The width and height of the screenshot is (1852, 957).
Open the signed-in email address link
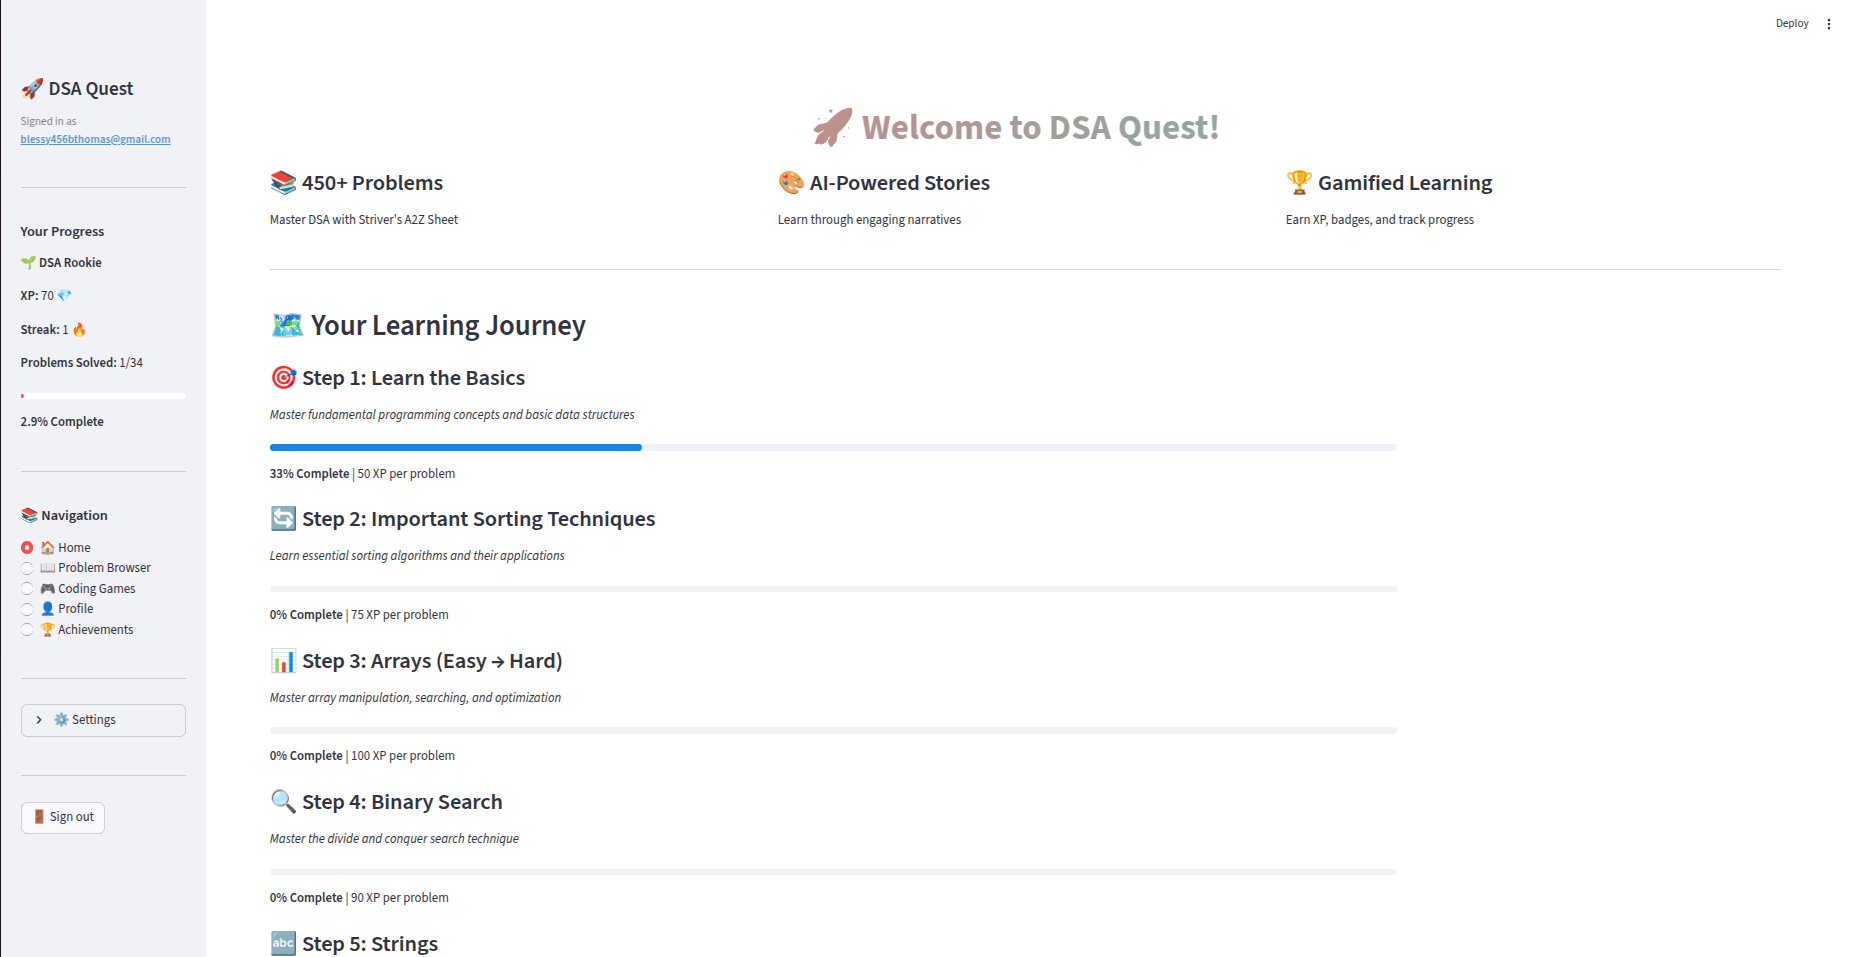coord(95,139)
